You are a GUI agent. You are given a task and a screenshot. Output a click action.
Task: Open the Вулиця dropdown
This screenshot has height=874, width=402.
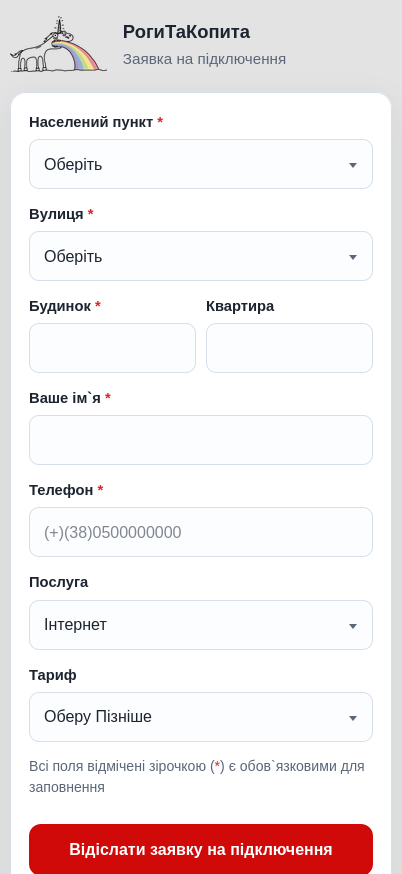pos(201,256)
